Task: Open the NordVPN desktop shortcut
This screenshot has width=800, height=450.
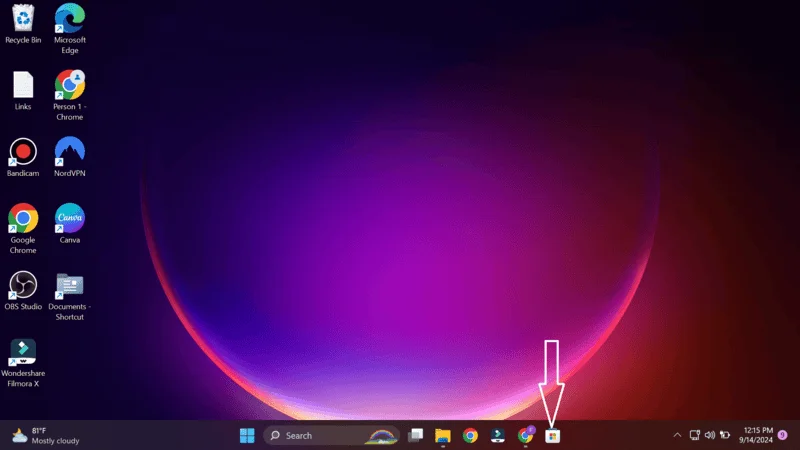Action: click(x=69, y=152)
